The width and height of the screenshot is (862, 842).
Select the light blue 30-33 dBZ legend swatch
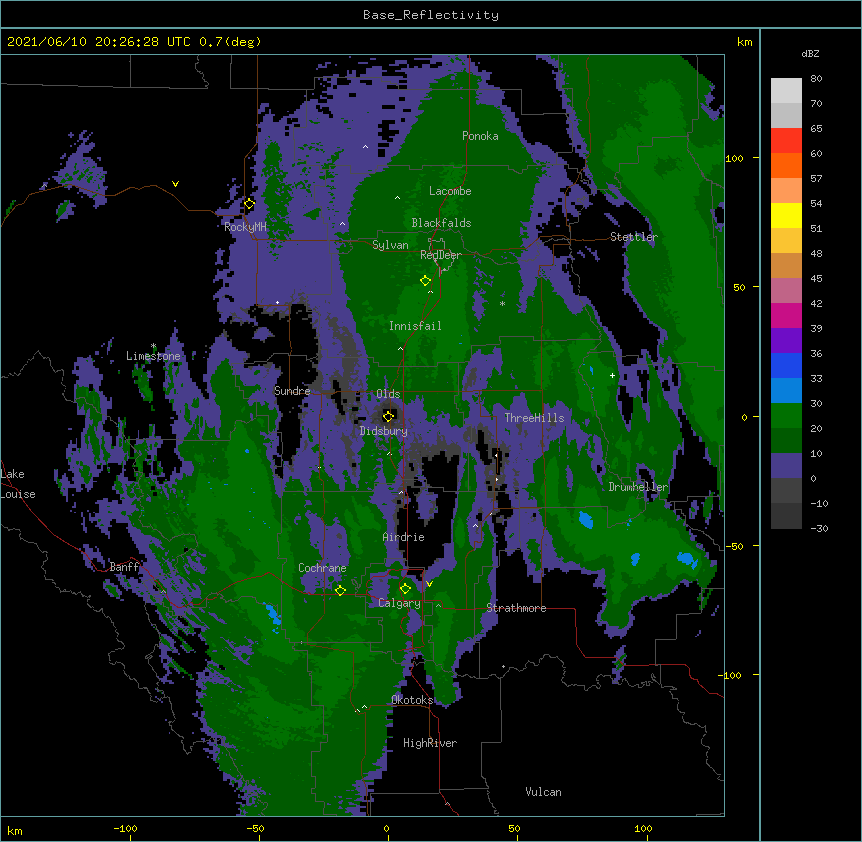[786, 391]
